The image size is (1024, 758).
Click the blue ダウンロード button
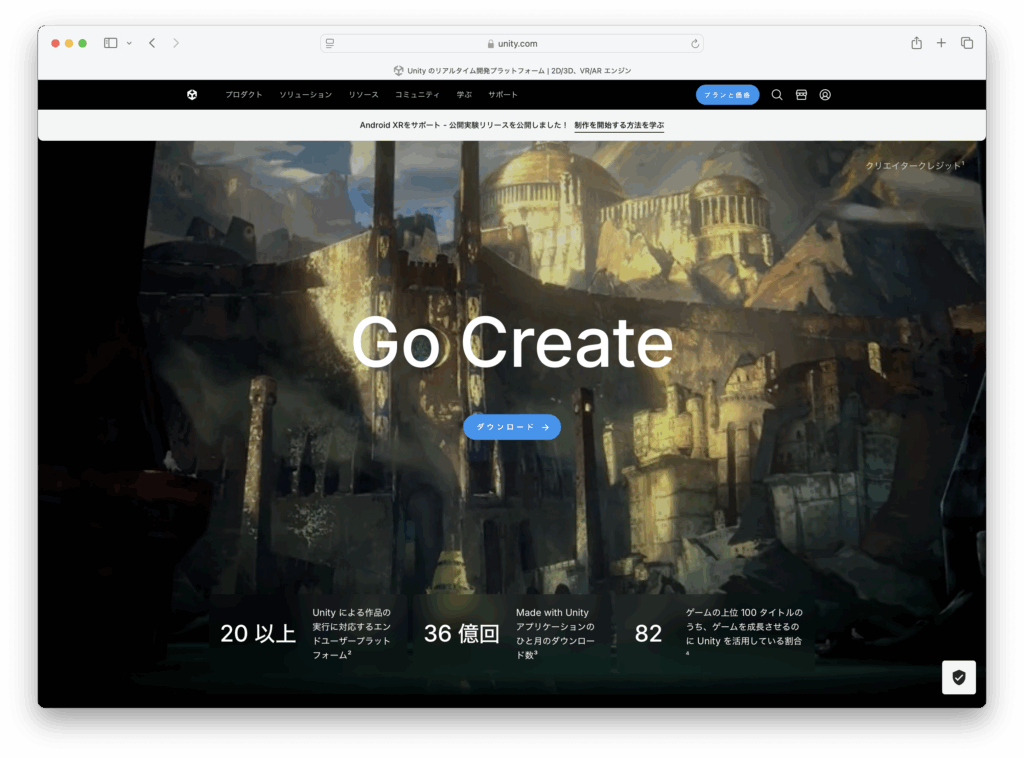click(512, 427)
